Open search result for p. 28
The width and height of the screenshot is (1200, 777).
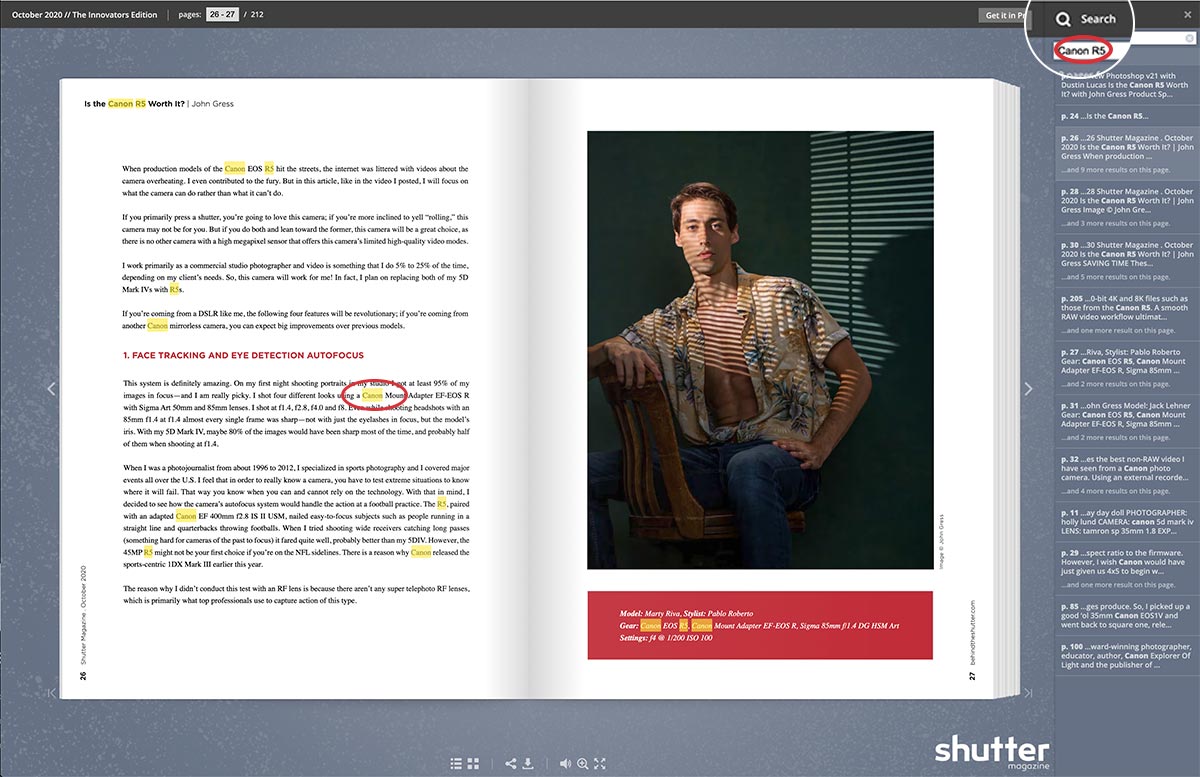[1127, 207]
